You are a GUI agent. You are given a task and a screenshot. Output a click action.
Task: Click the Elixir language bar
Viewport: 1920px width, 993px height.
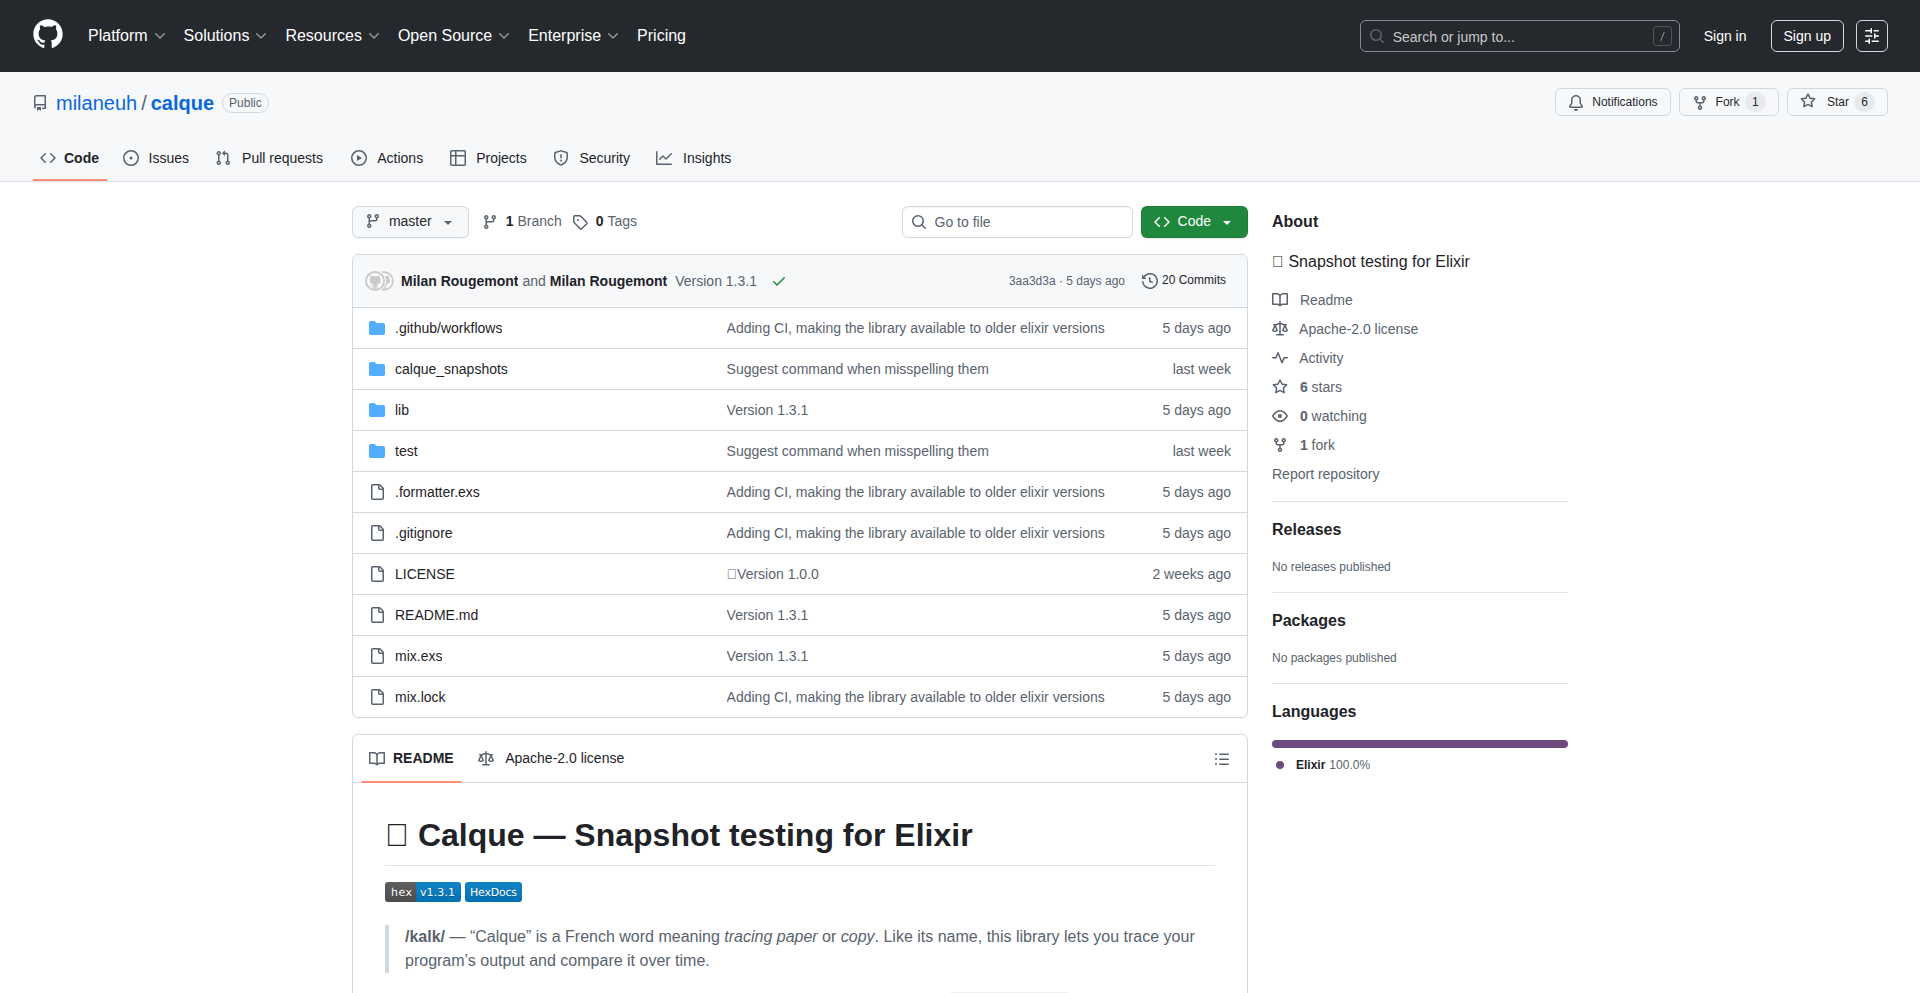tap(1419, 744)
